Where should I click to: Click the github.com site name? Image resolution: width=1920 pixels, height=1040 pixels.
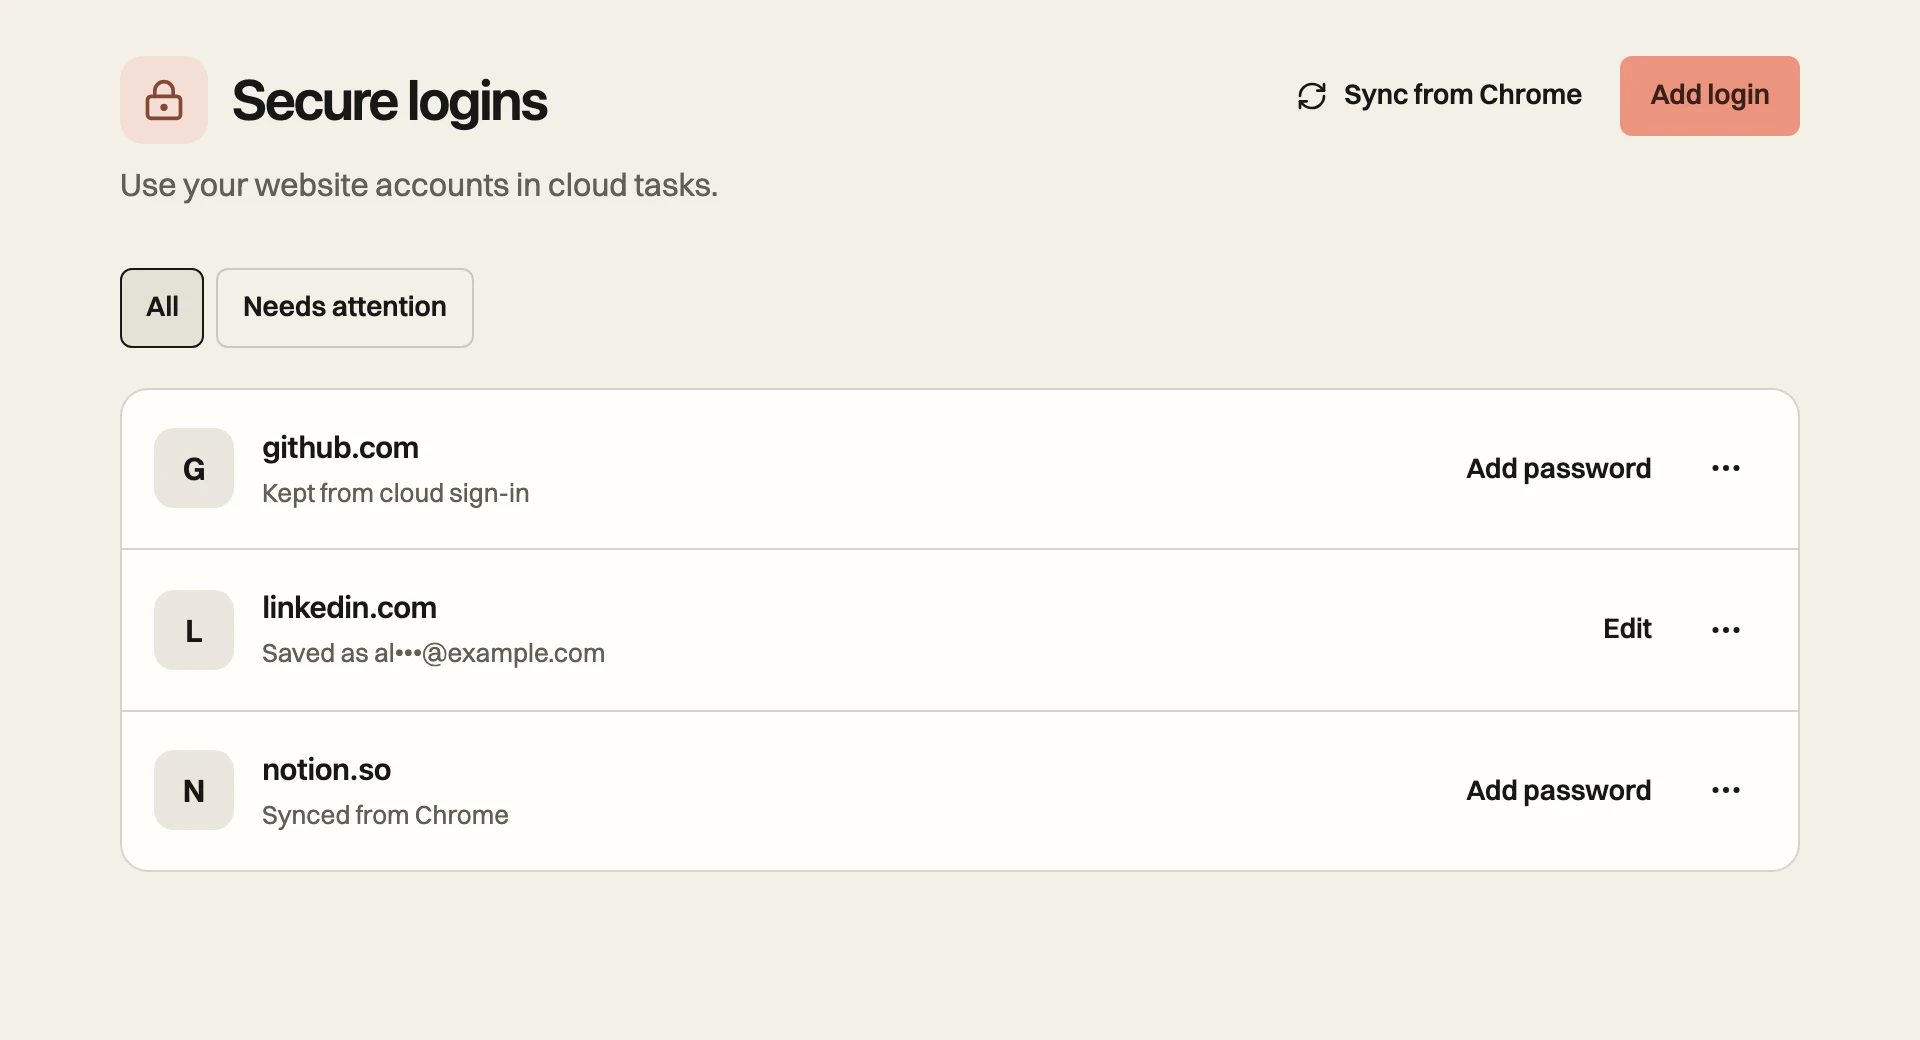pos(340,448)
